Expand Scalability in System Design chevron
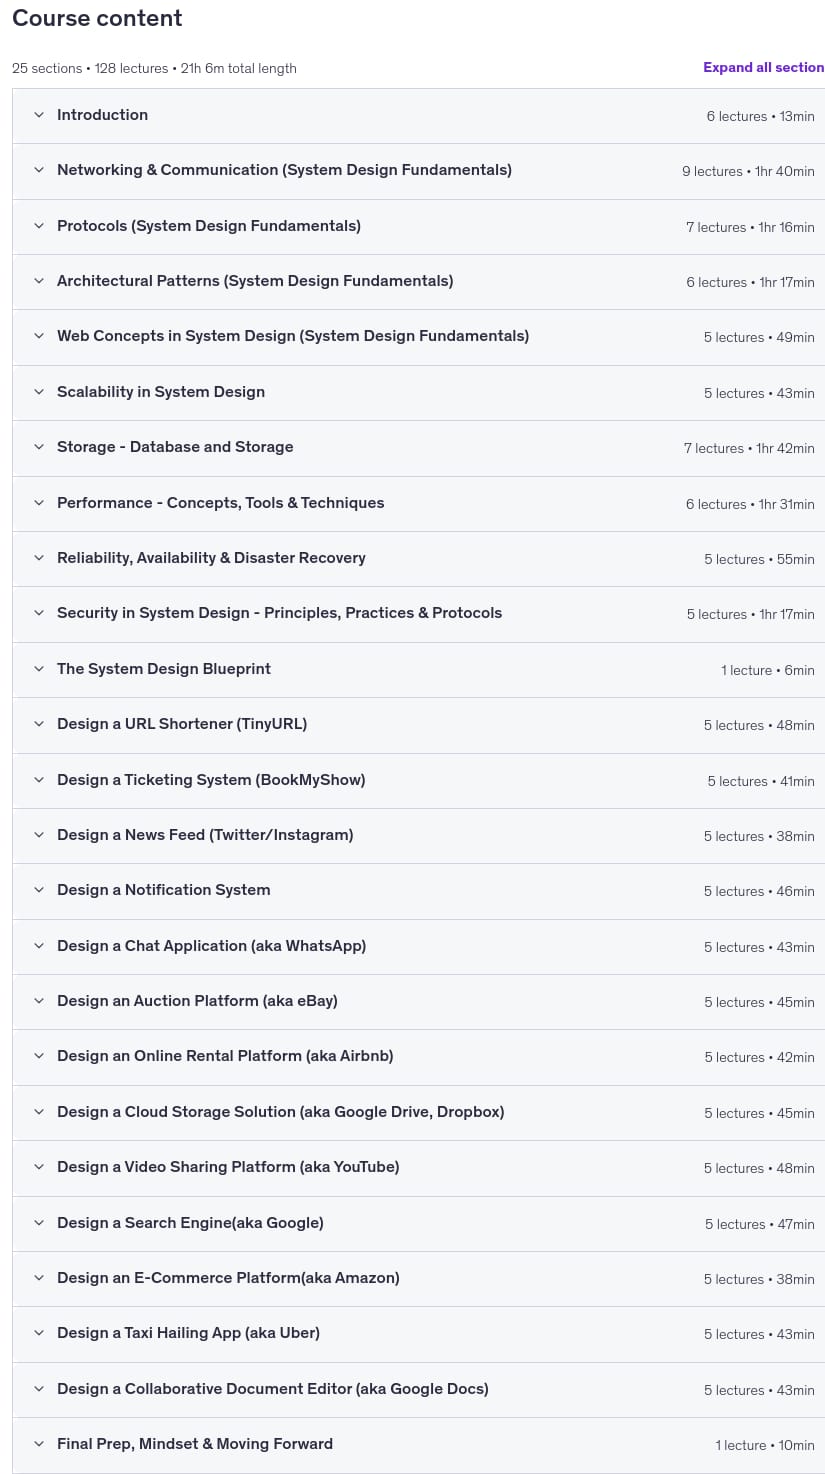This screenshot has width=825, height=1474. click(39, 392)
